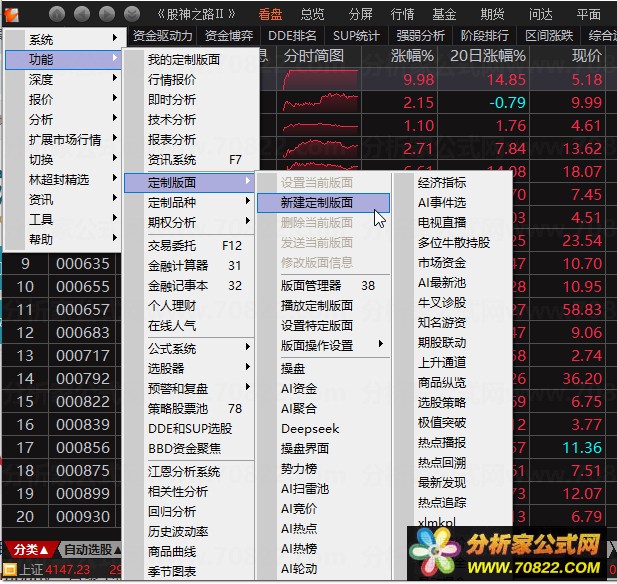This screenshot has height=584, width=617.
Task: Click the 分类 bottom tab
Action: pos(31,549)
